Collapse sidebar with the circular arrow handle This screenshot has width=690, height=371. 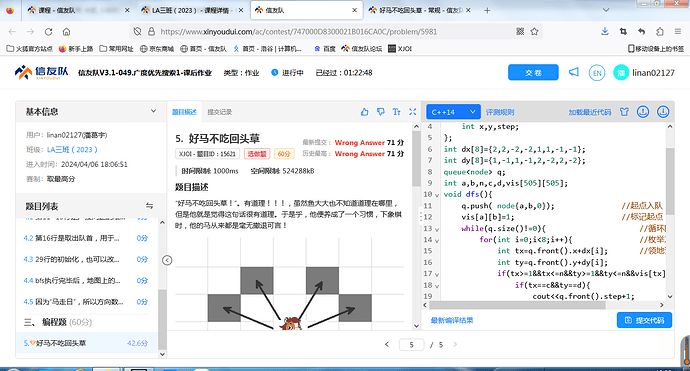click(167, 260)
